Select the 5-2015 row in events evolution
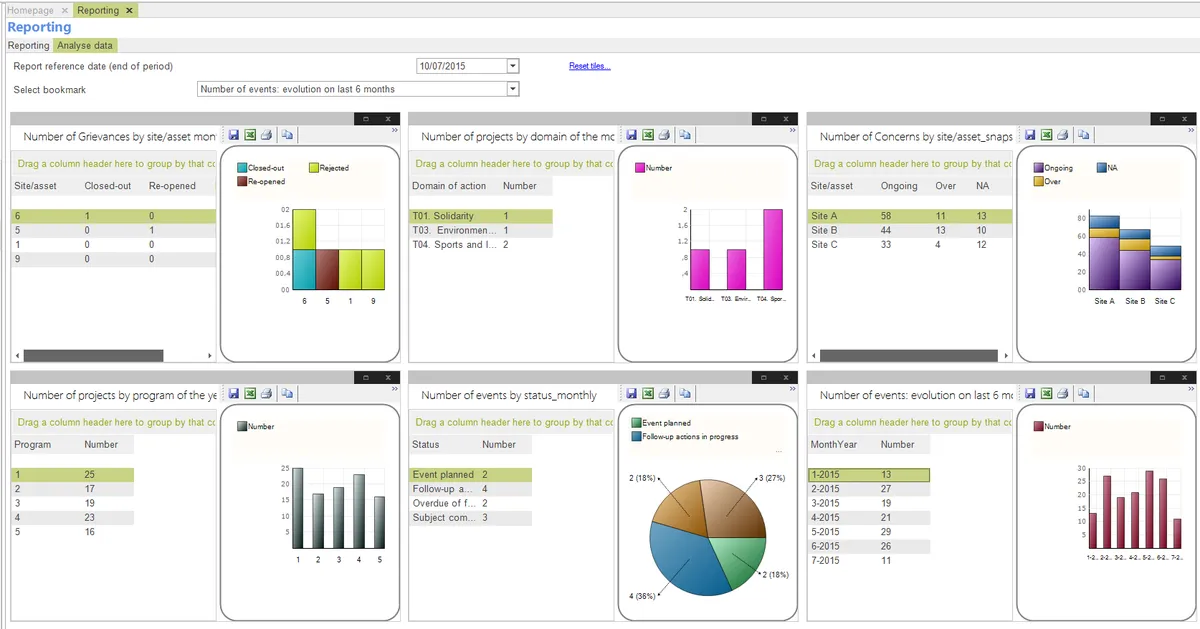Screen dimensions: 1200x629 tap(869, 532)
